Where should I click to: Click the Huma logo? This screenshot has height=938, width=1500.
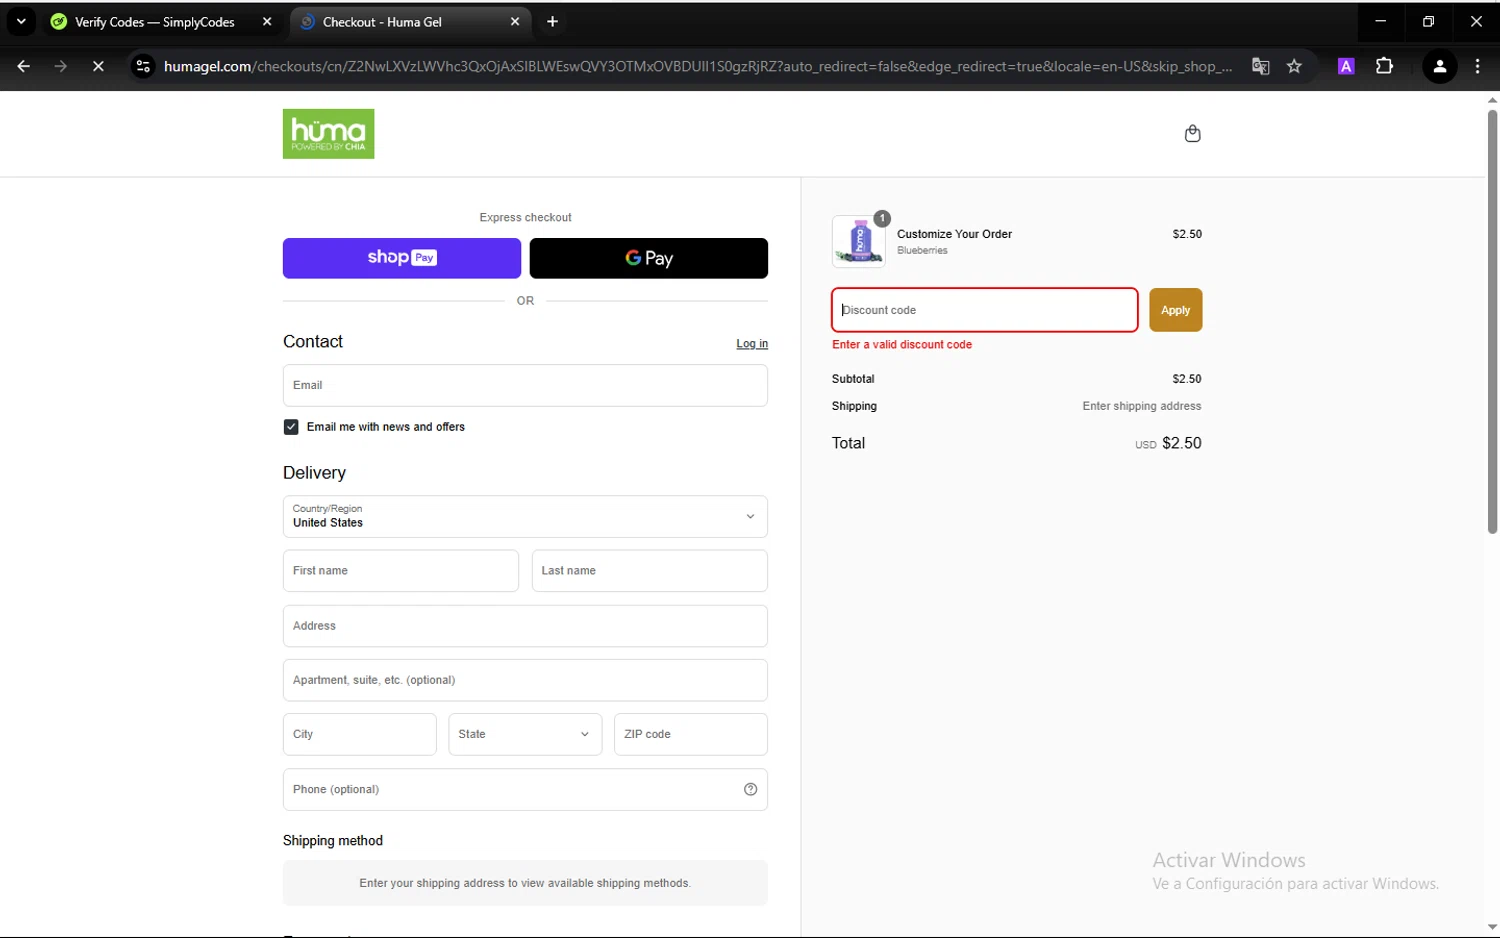point(328,134)
